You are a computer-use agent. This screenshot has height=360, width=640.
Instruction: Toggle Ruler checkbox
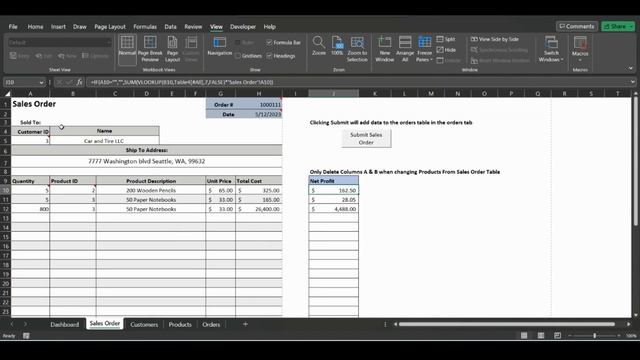click(x=238, y=42)
